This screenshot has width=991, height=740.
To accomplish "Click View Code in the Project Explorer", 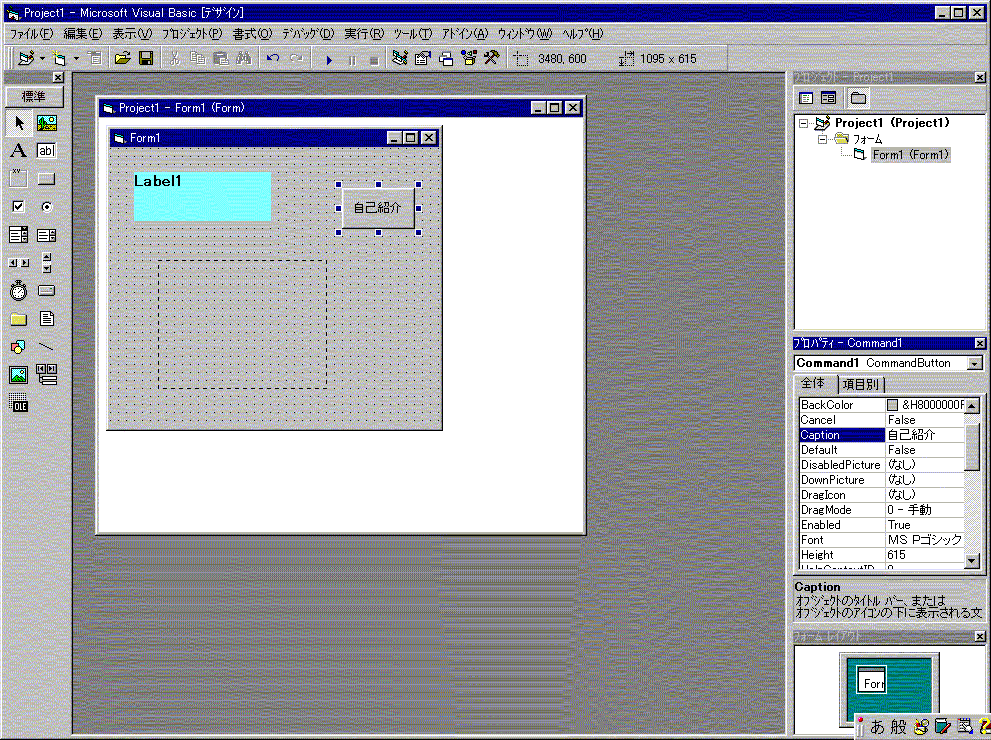I will tap(806, 98).
